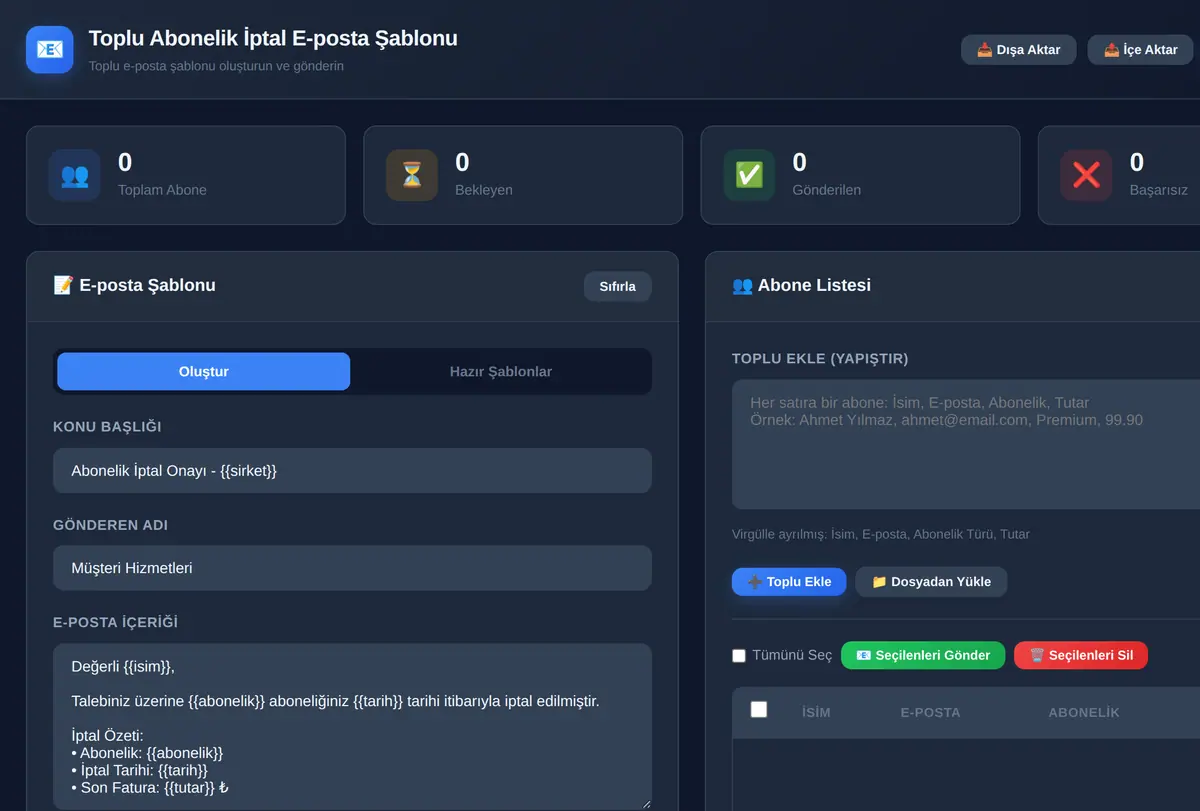Click the E-POSTA column header

[x=930, y=713]
